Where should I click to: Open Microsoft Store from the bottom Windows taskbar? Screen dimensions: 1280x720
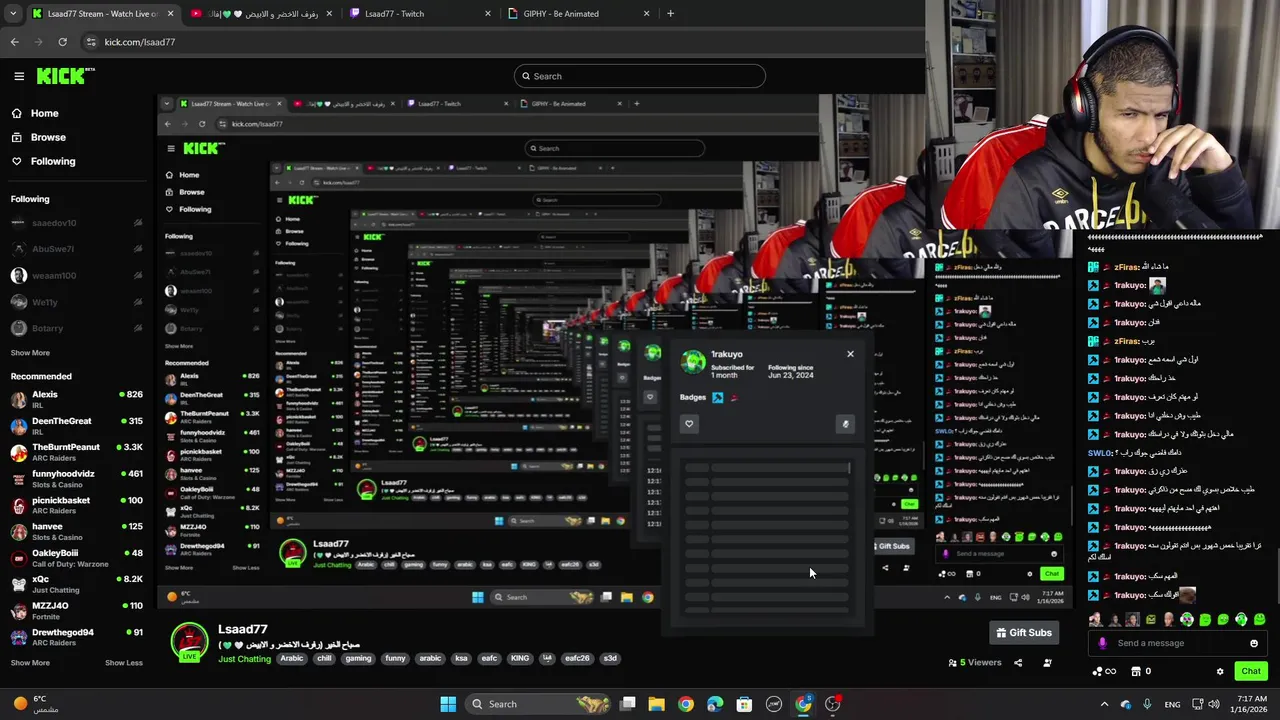[744, 704]
